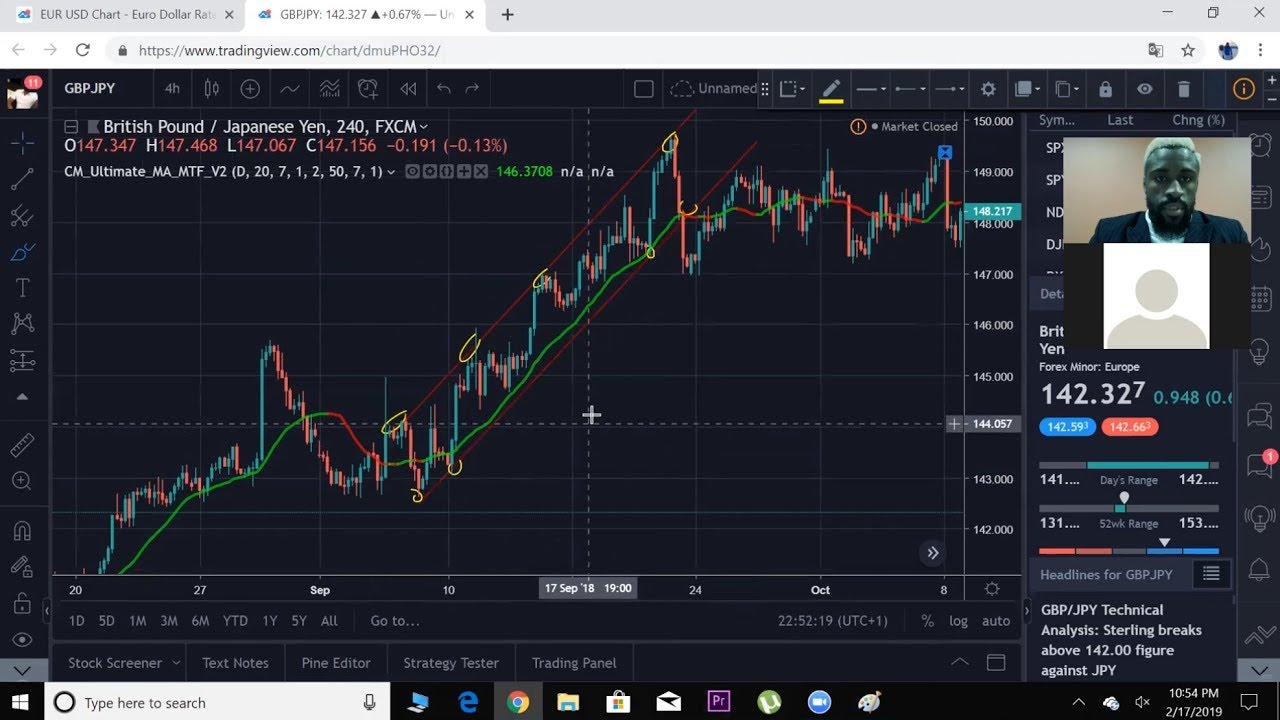Select the ruler measure tool
Viewport: 1280px width, 720px height.
tap(22, 445)
